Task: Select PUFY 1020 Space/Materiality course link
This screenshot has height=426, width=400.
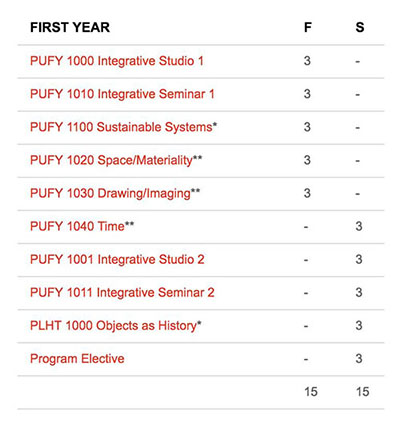Action: pyautogui.click(x=116, y=160)
